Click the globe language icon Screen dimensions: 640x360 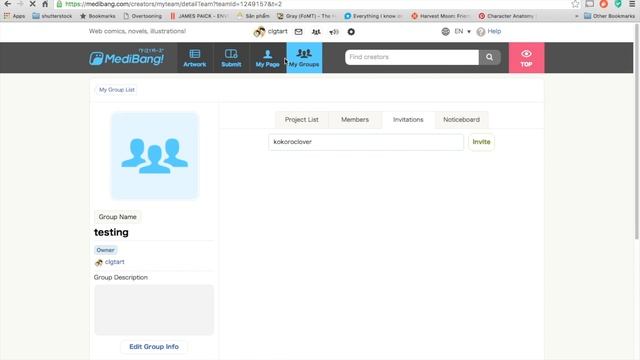pos(445,31)
